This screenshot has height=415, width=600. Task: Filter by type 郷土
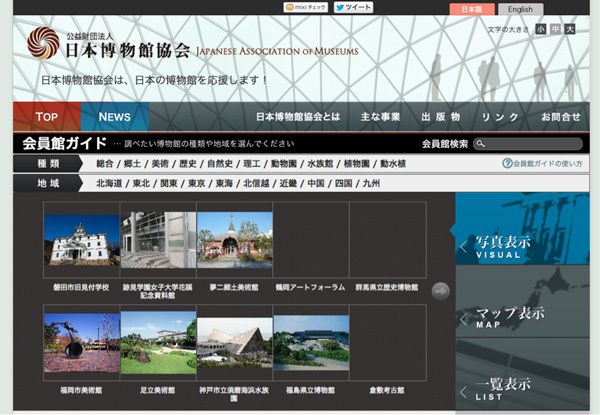(x=132, y=164)
